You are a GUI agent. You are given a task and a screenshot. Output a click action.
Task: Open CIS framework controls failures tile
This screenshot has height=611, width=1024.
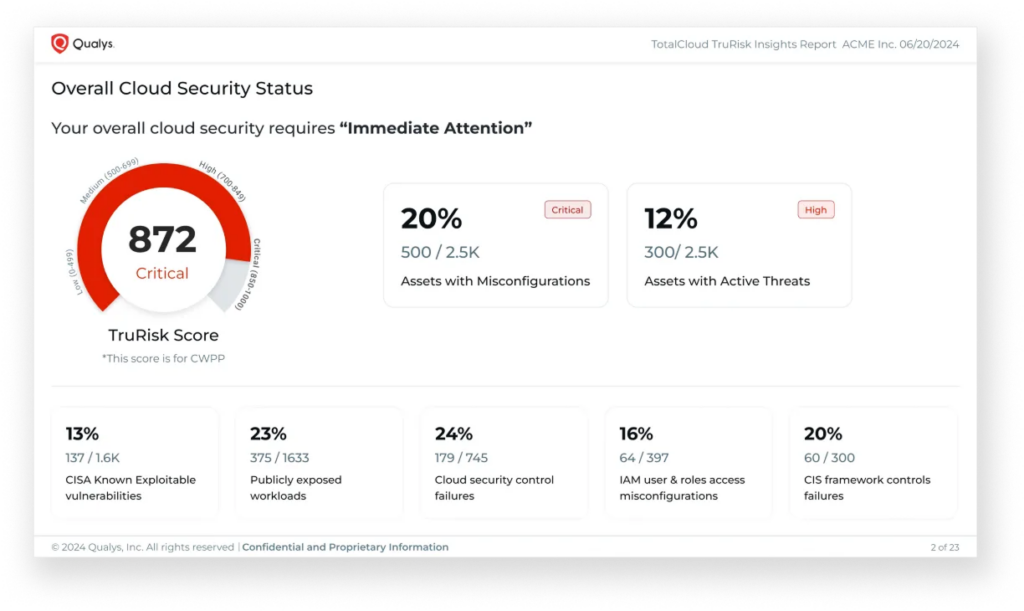click(x=874, y=463)
